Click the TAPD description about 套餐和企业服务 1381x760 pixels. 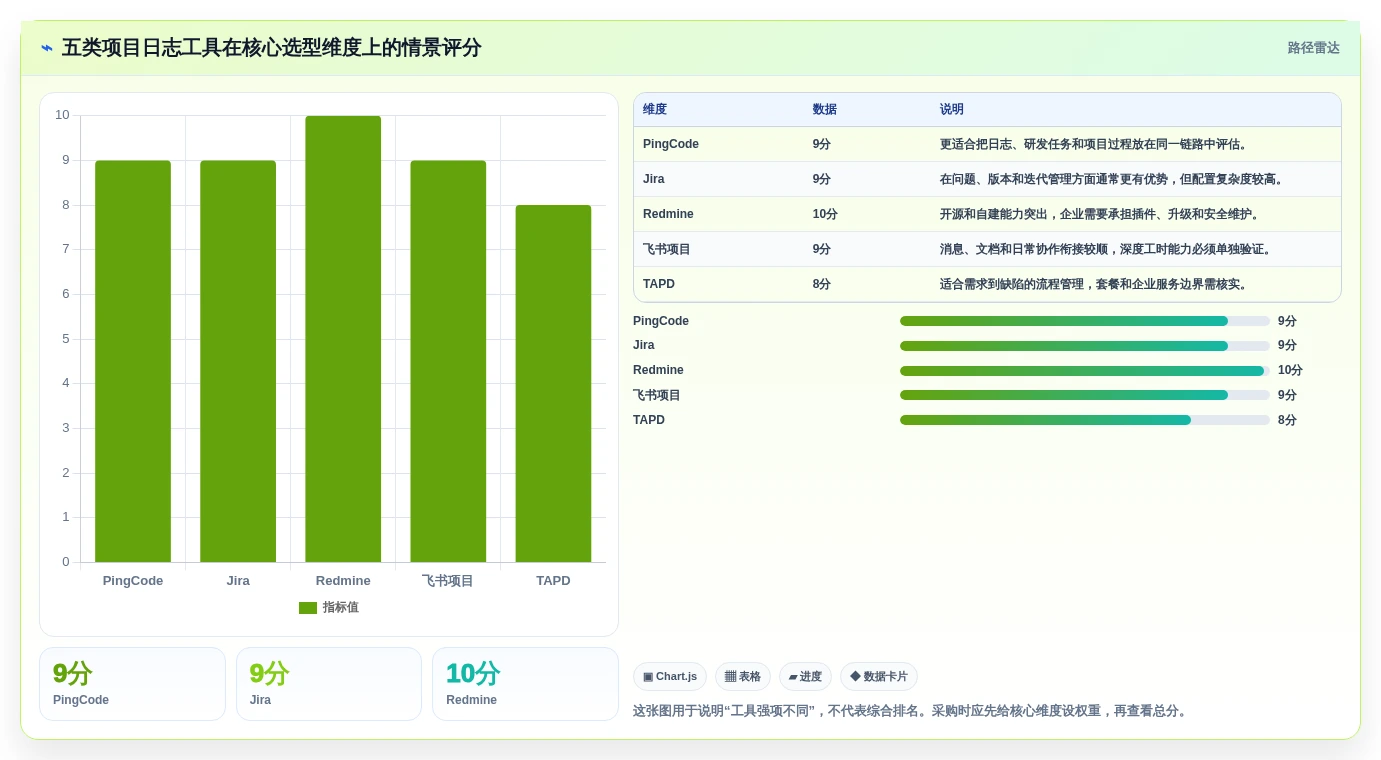(x=1096, y=284)
